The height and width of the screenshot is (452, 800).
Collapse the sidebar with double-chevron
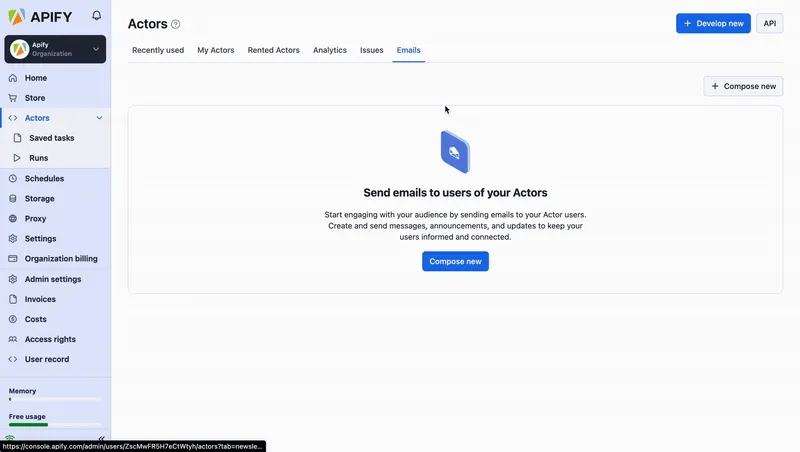pyautogui.click(x=102, y=438)
